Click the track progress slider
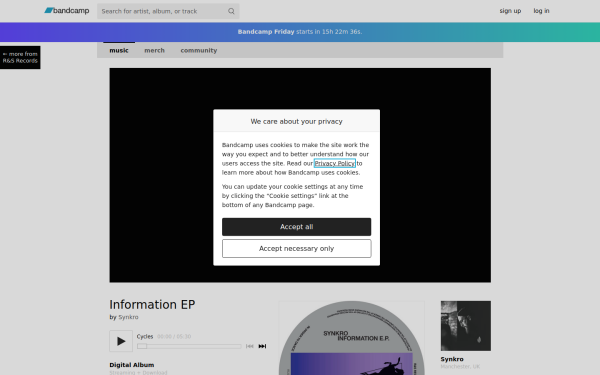 click(189, 346)
